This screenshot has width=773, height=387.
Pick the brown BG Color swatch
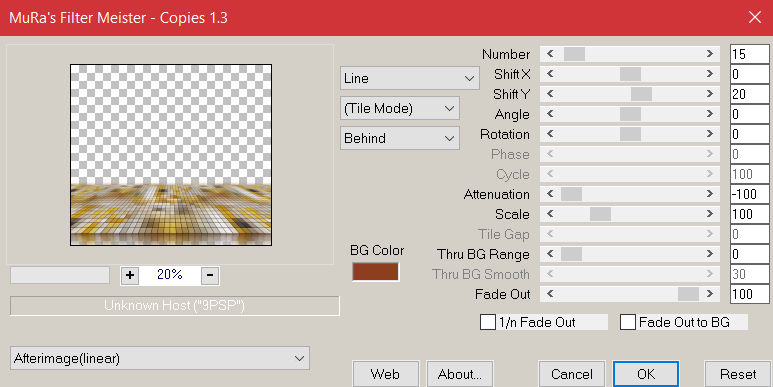[x=375, y=272]
